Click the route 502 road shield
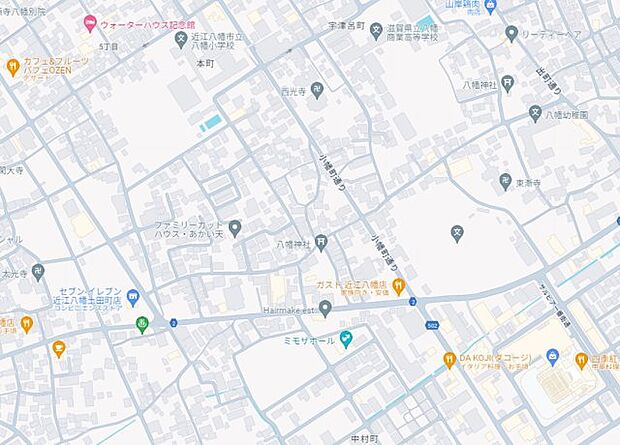 coord(433,326)
